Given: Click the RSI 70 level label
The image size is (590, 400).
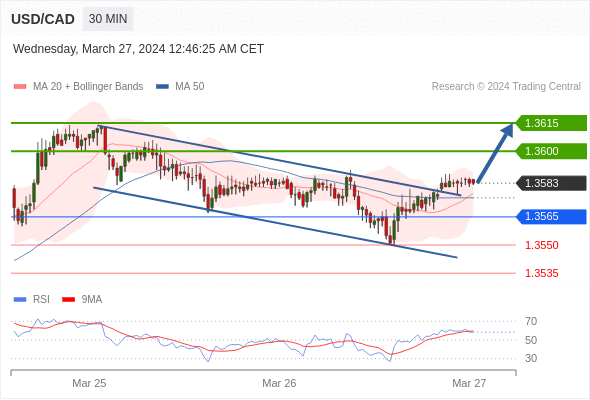Looking at the screenshot, I should point(531,321).
